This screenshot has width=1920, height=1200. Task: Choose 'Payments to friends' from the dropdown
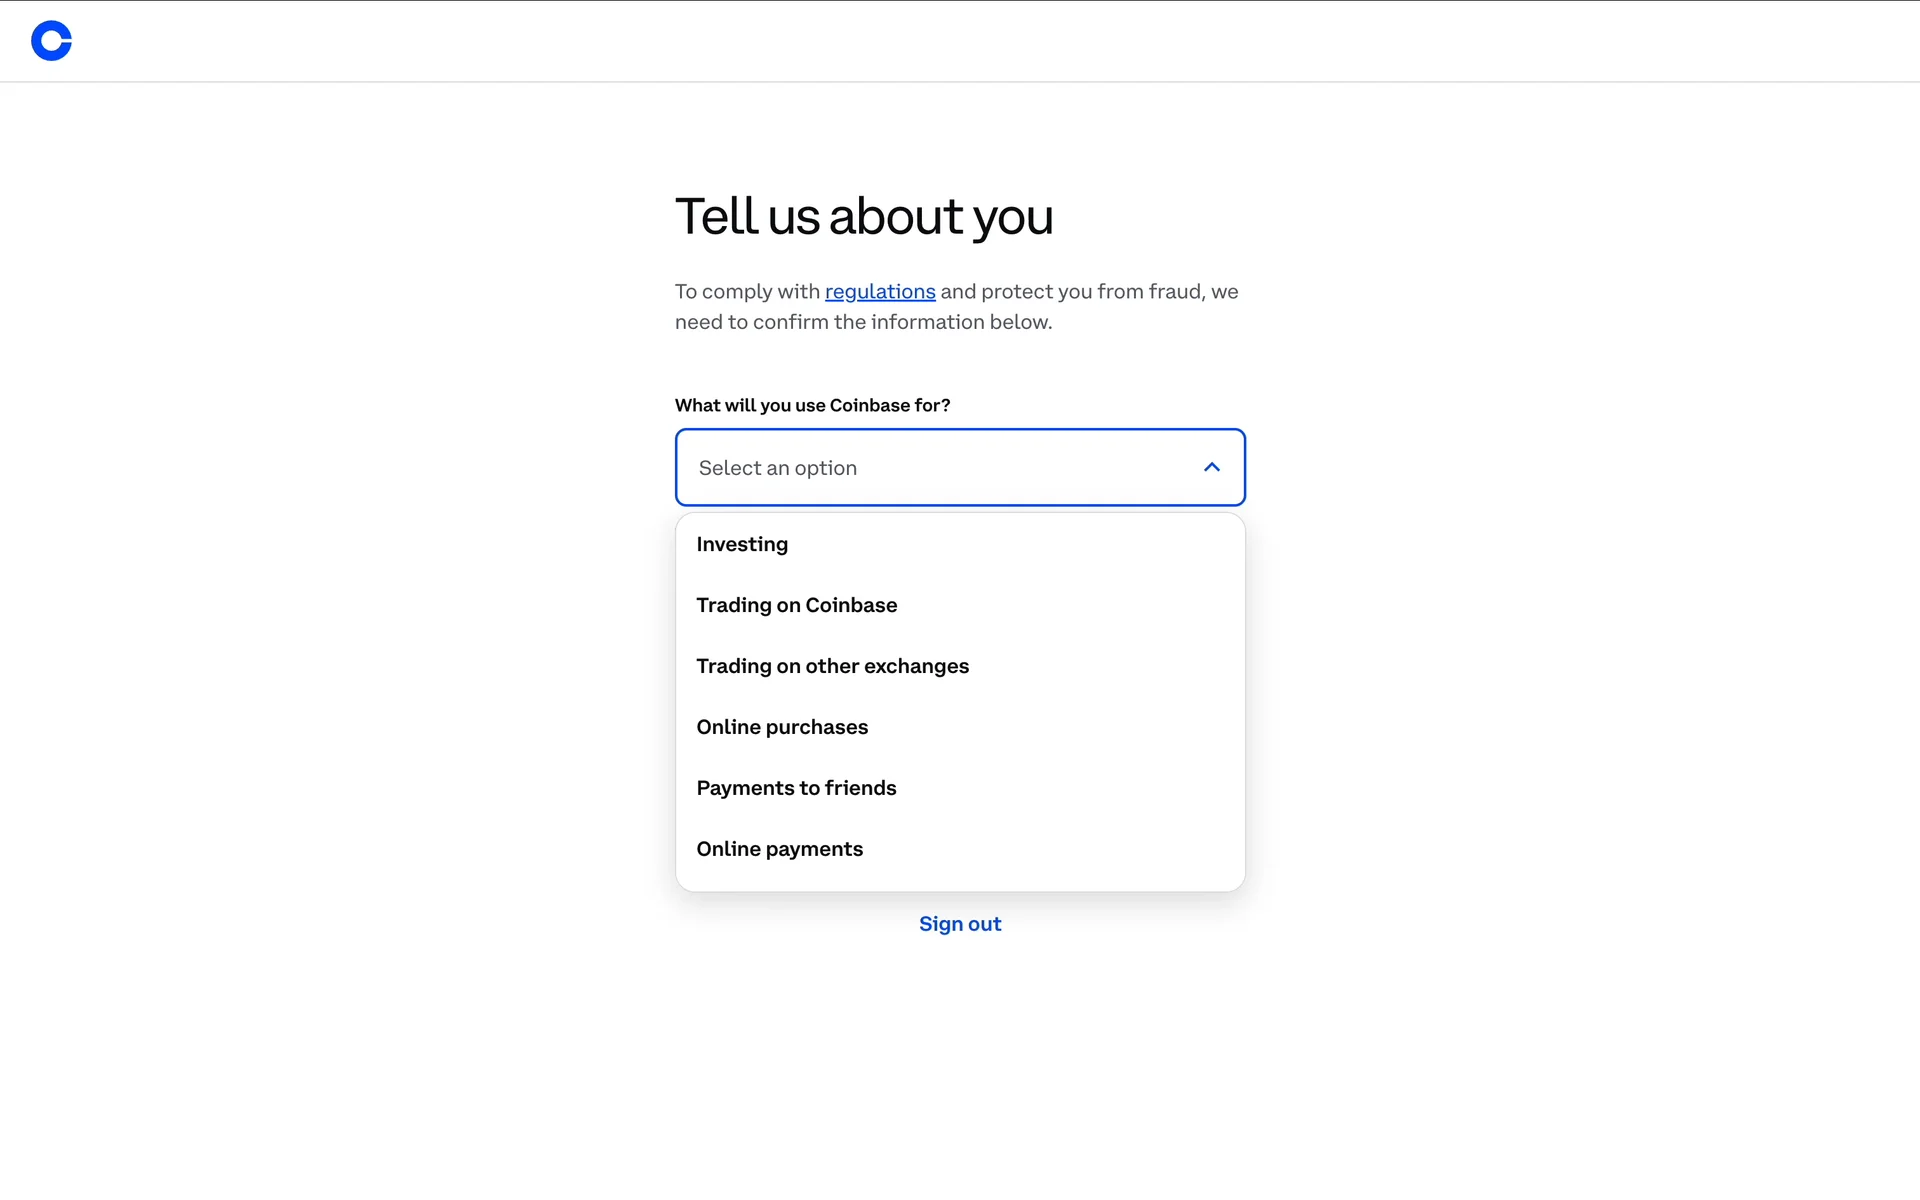tap(796, 788)
